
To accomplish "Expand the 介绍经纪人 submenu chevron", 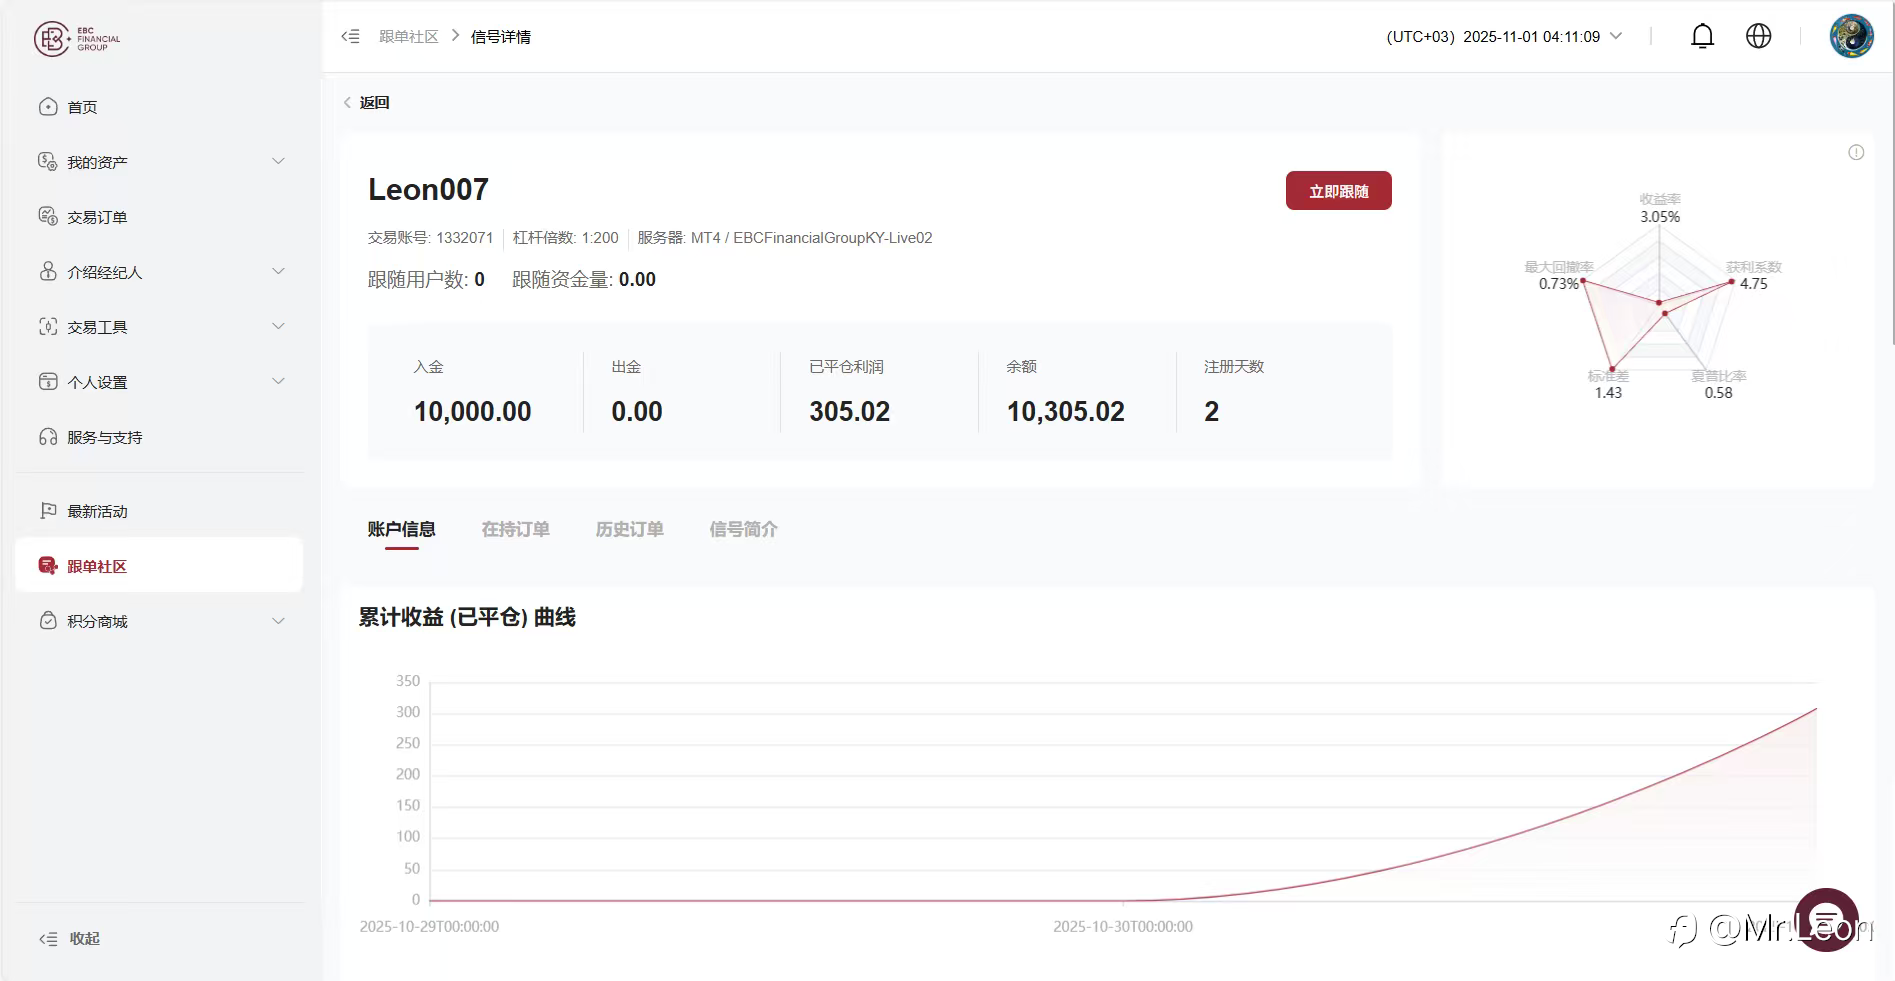I will [279, 271].
